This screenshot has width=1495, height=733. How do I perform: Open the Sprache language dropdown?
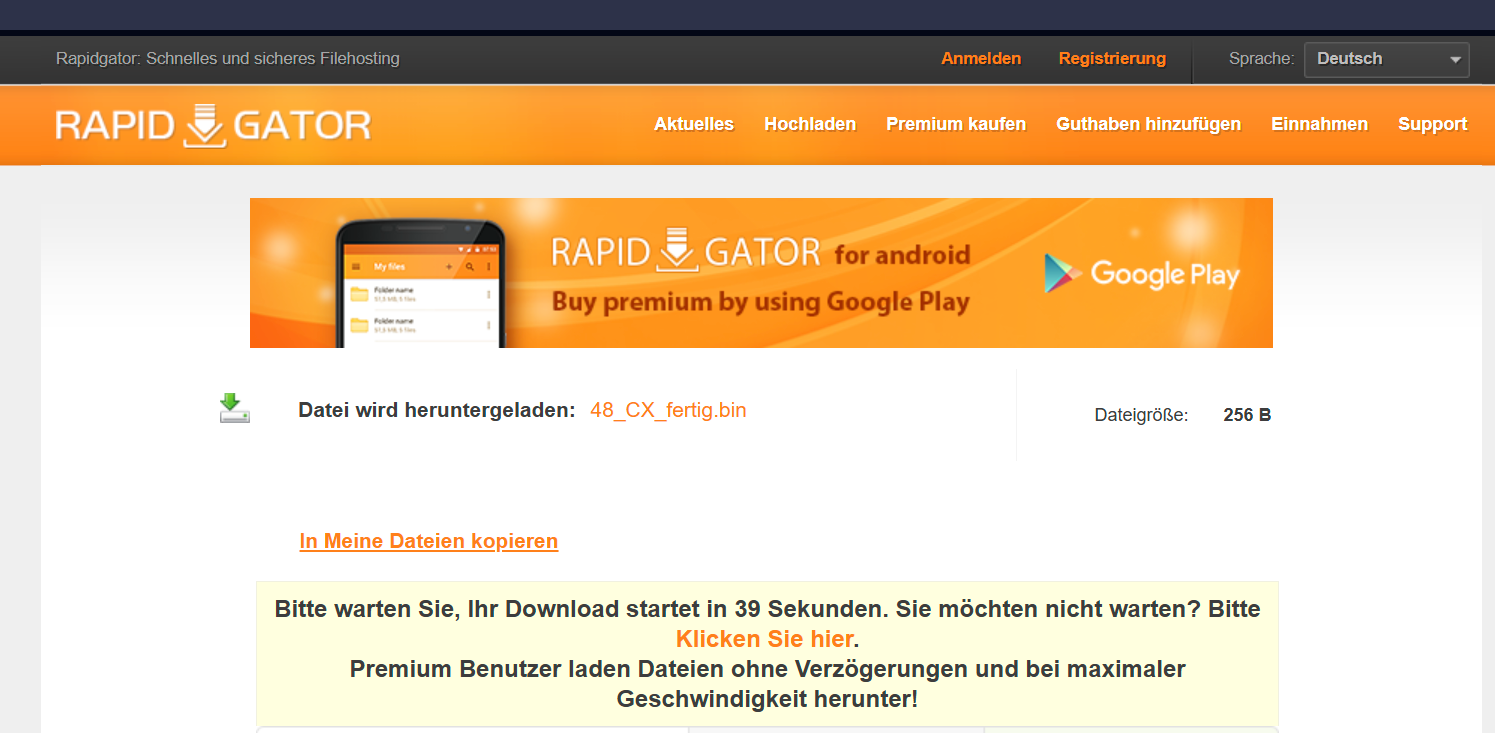coord(1386,59)
